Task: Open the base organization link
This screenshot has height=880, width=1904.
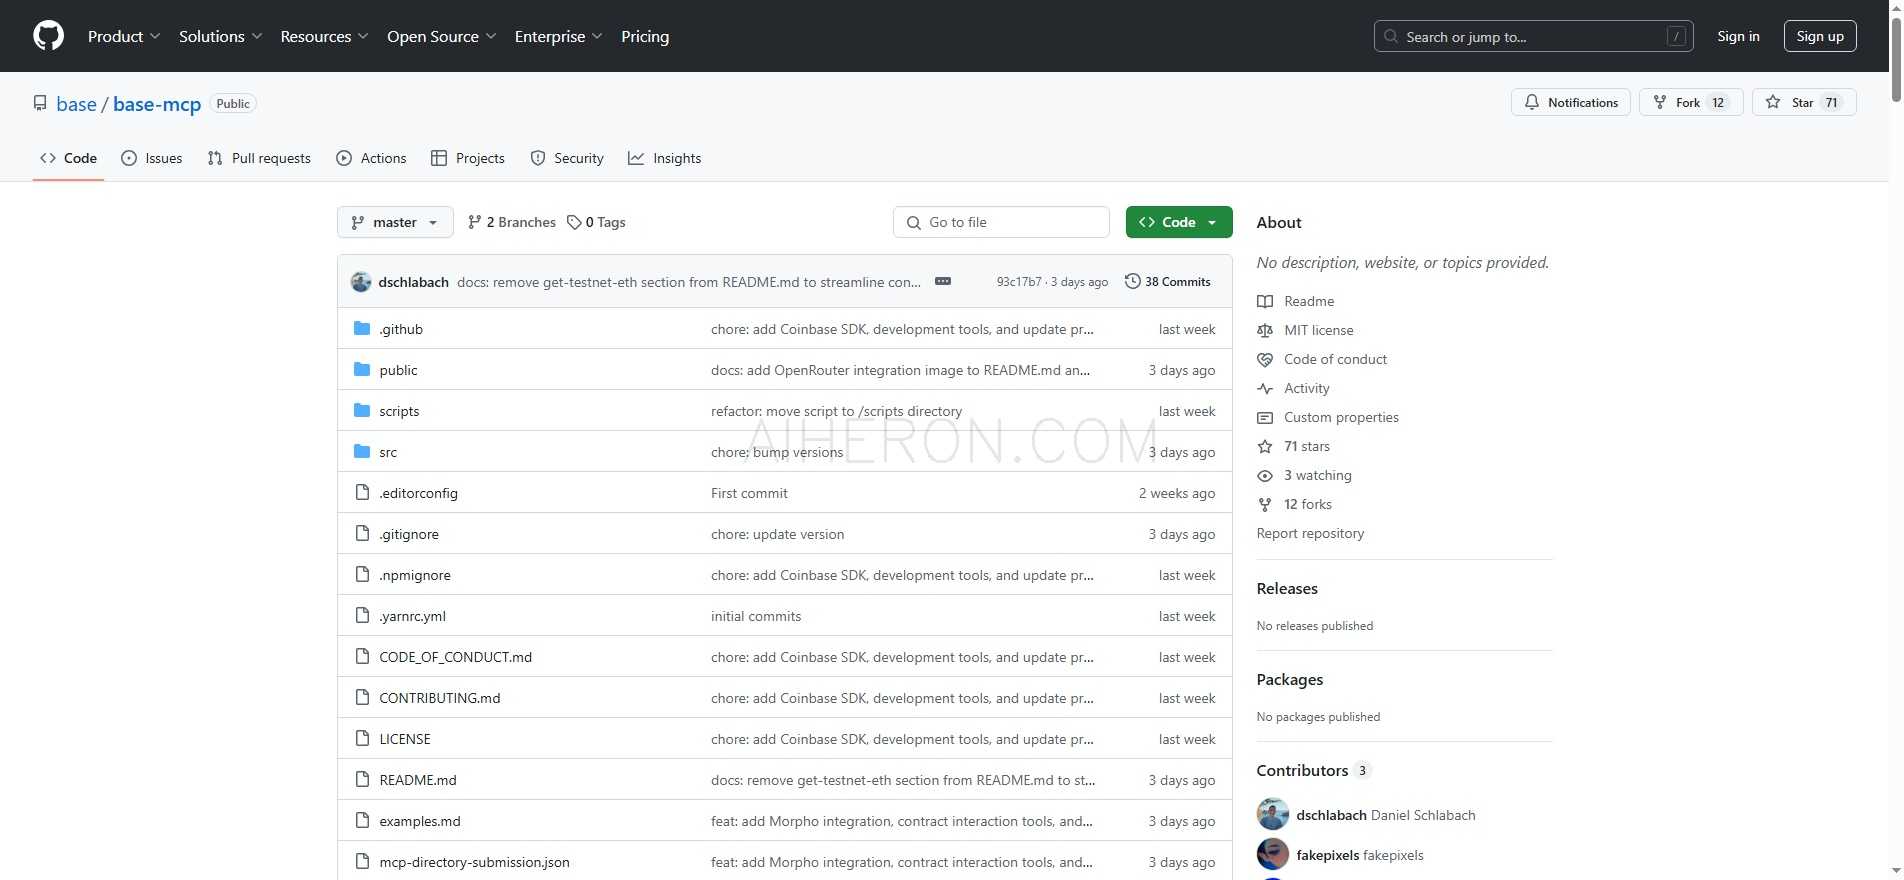Action: coord(76,104)
